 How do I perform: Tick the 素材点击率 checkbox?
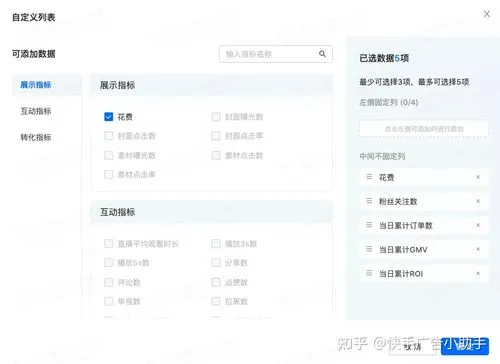[109, 174]
